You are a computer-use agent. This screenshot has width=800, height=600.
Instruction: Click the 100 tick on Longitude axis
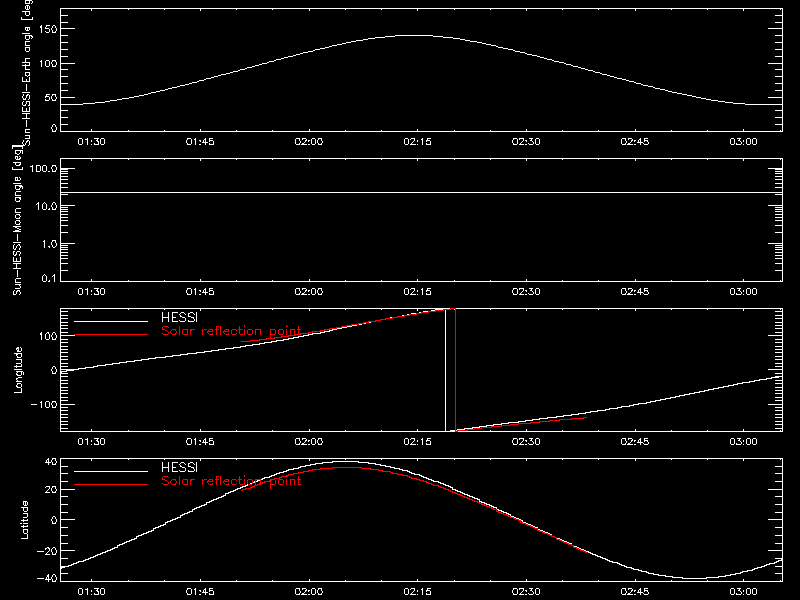coord(47,336)
